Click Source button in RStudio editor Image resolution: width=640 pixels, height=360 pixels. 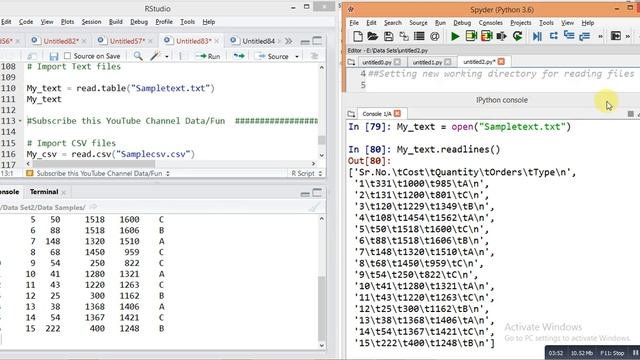pos(273,56)
